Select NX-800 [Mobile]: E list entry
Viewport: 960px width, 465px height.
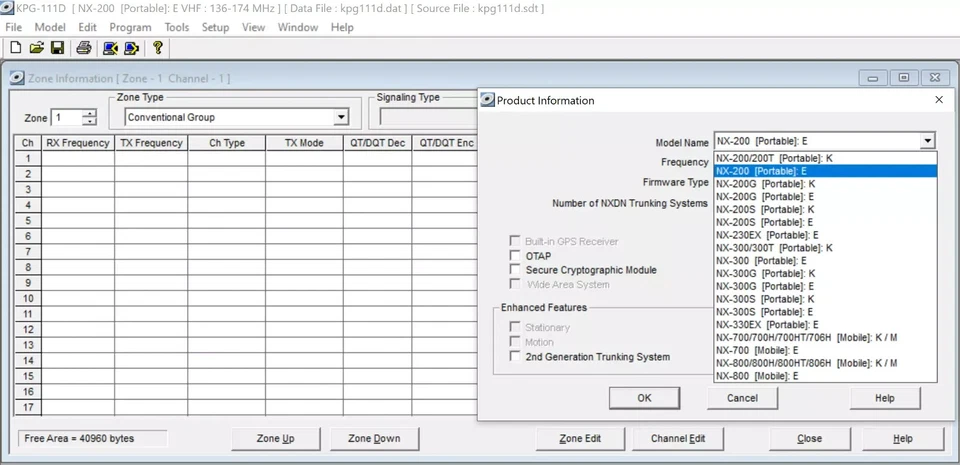click(825, 376)
